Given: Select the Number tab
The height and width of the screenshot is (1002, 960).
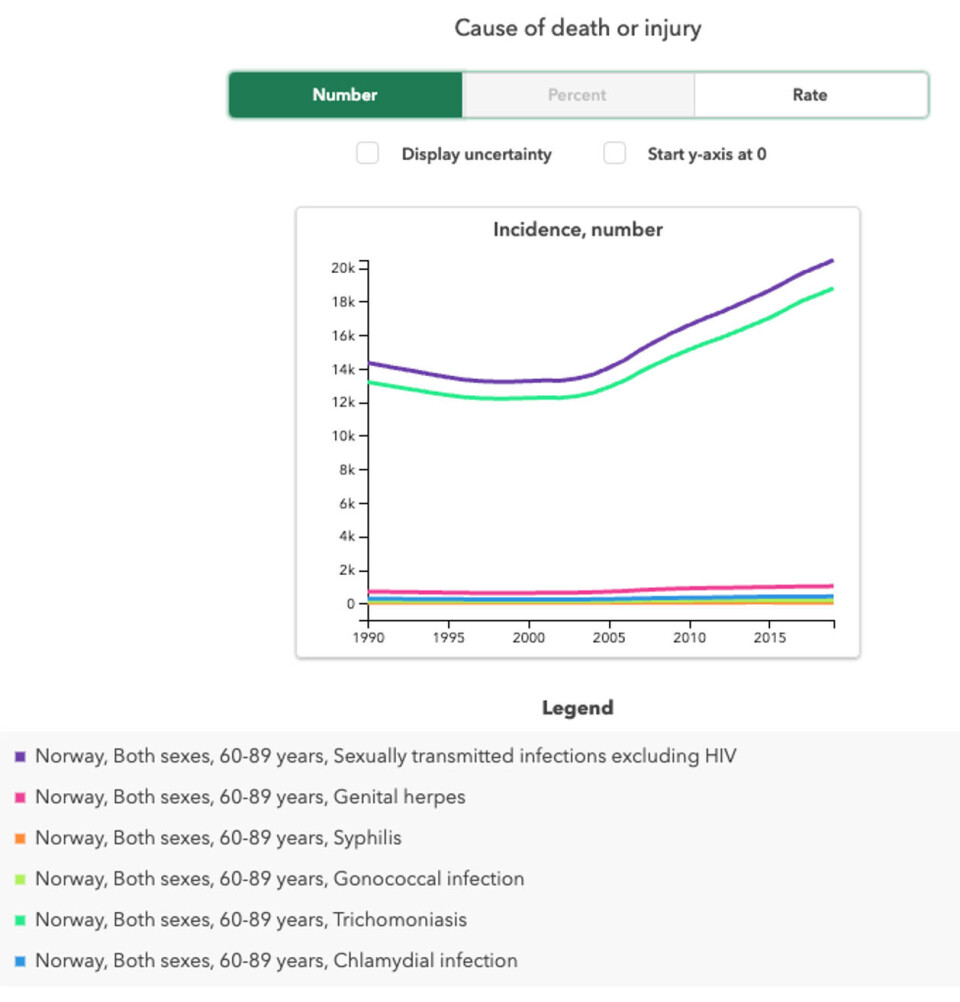Looking at the screenshot, I should pyautogui.click(x=345, y=95).
